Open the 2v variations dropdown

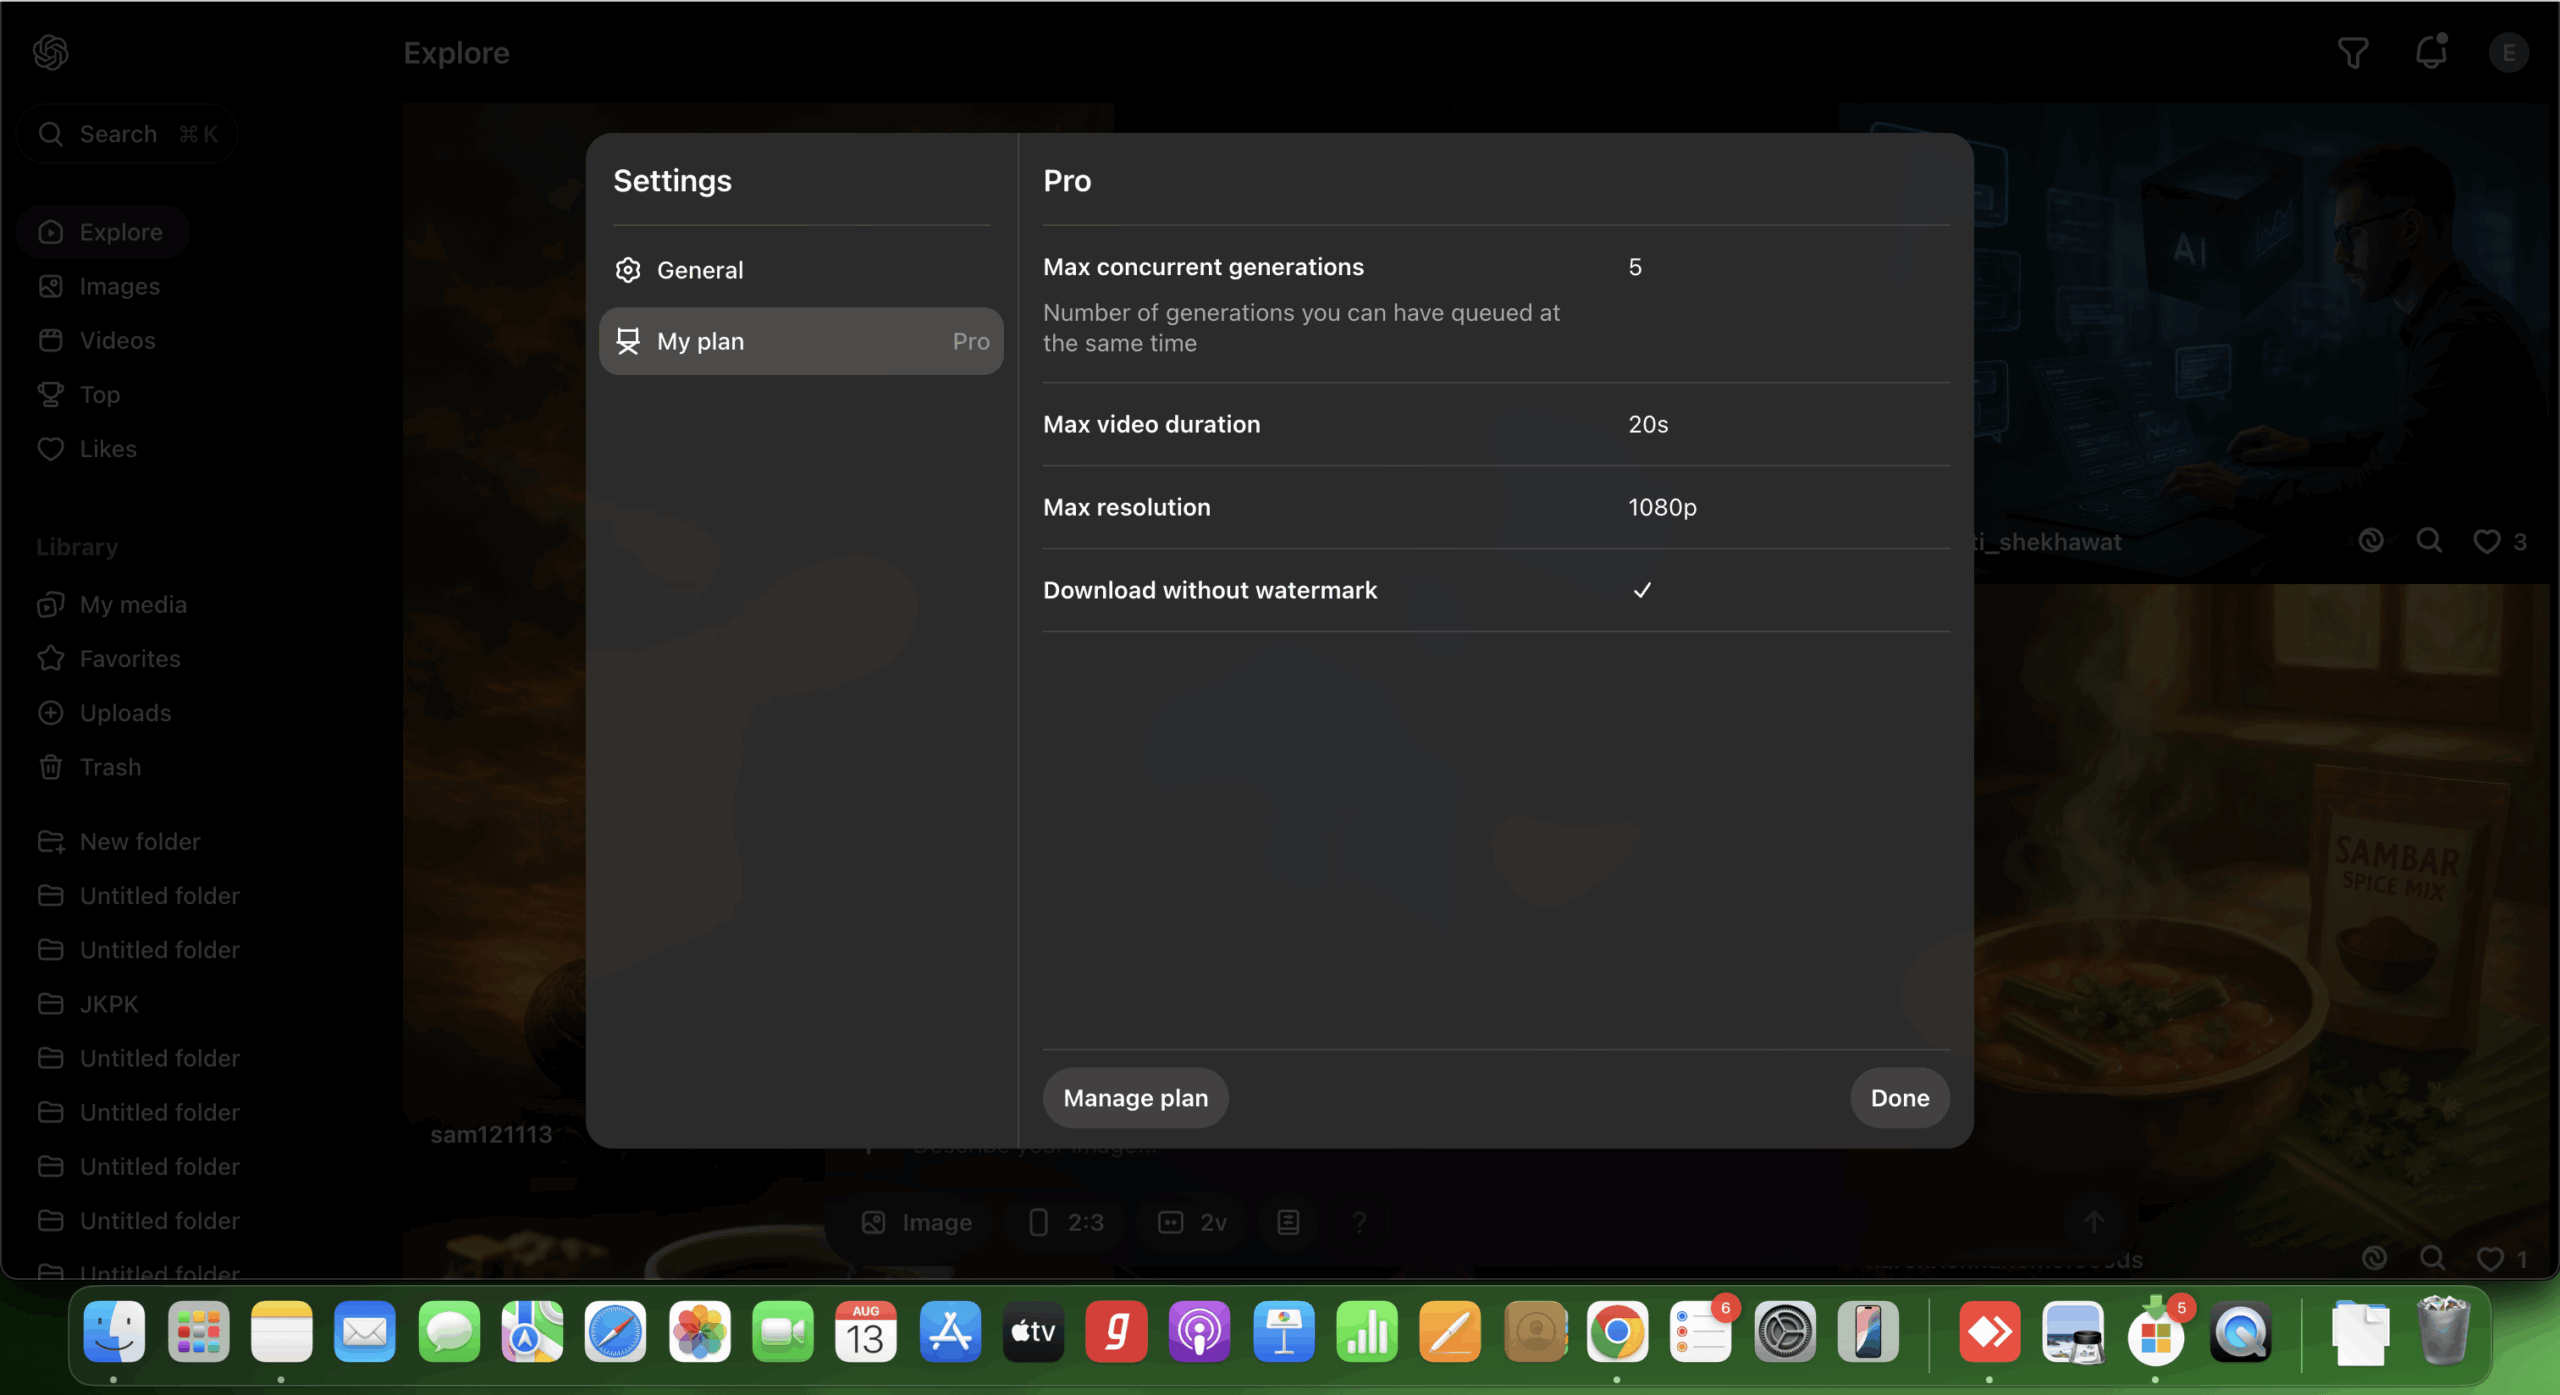[1192, 1222]
